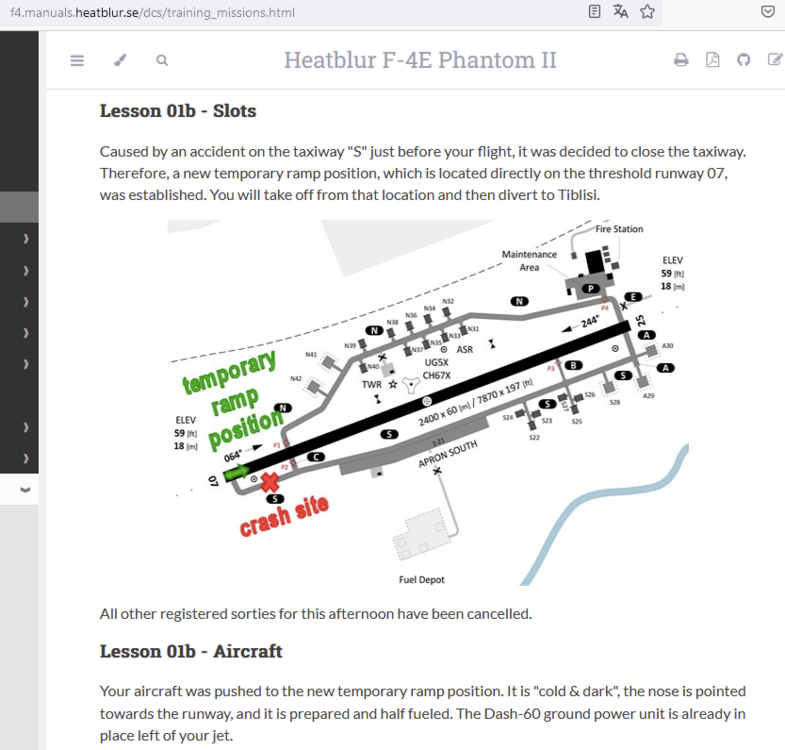Click the 'crash site' red text

(x=284, y=516)
